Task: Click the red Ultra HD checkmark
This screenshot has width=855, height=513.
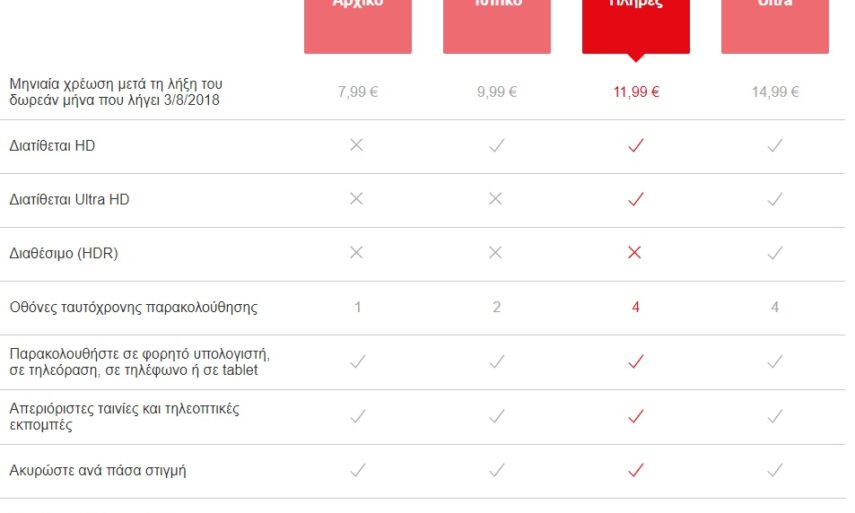Action: tap(635, 199)
